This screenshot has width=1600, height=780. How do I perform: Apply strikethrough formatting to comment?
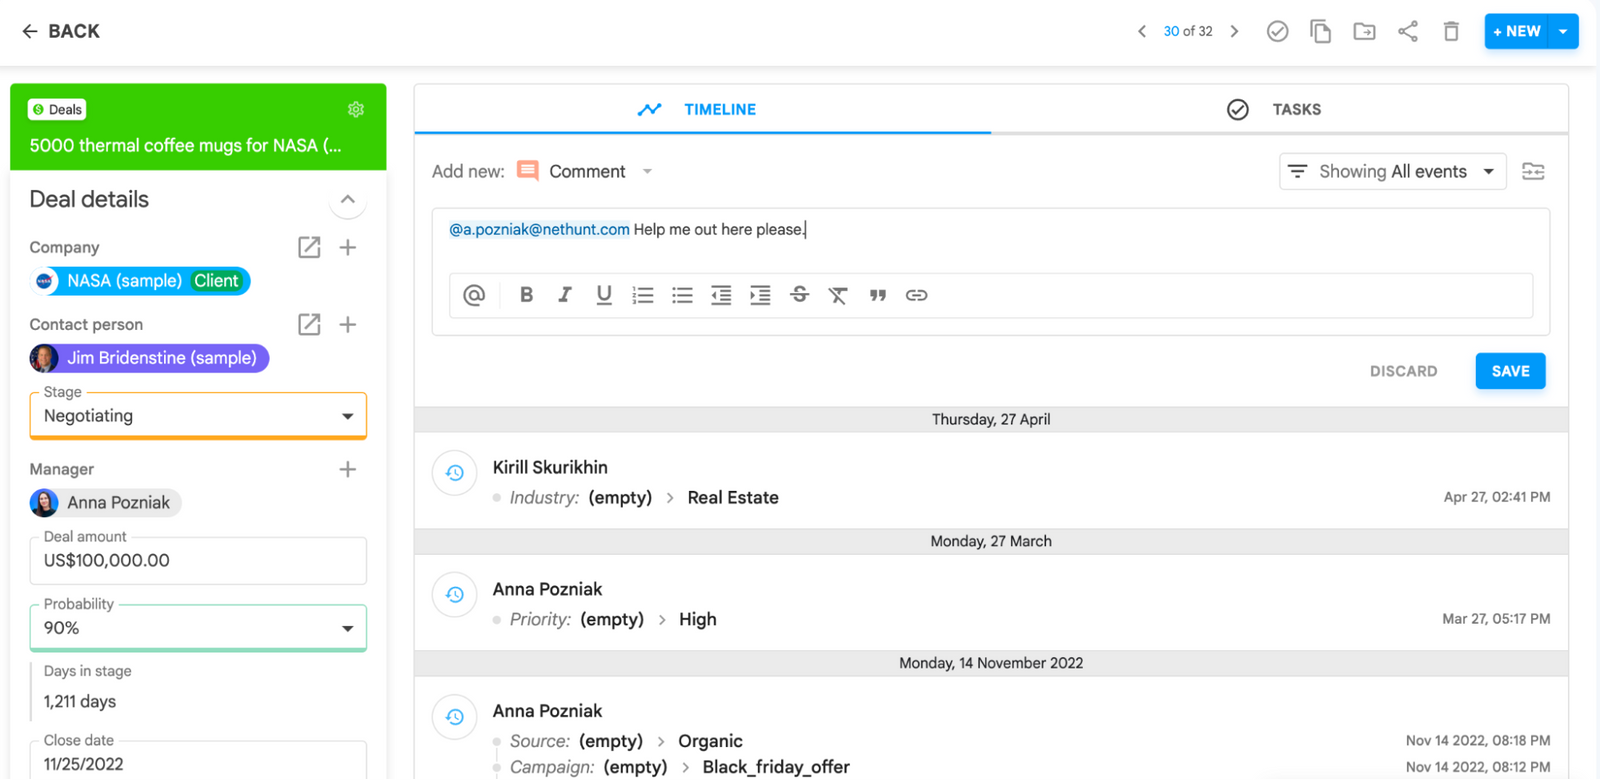pyautogui.click(x=799, y=295)
